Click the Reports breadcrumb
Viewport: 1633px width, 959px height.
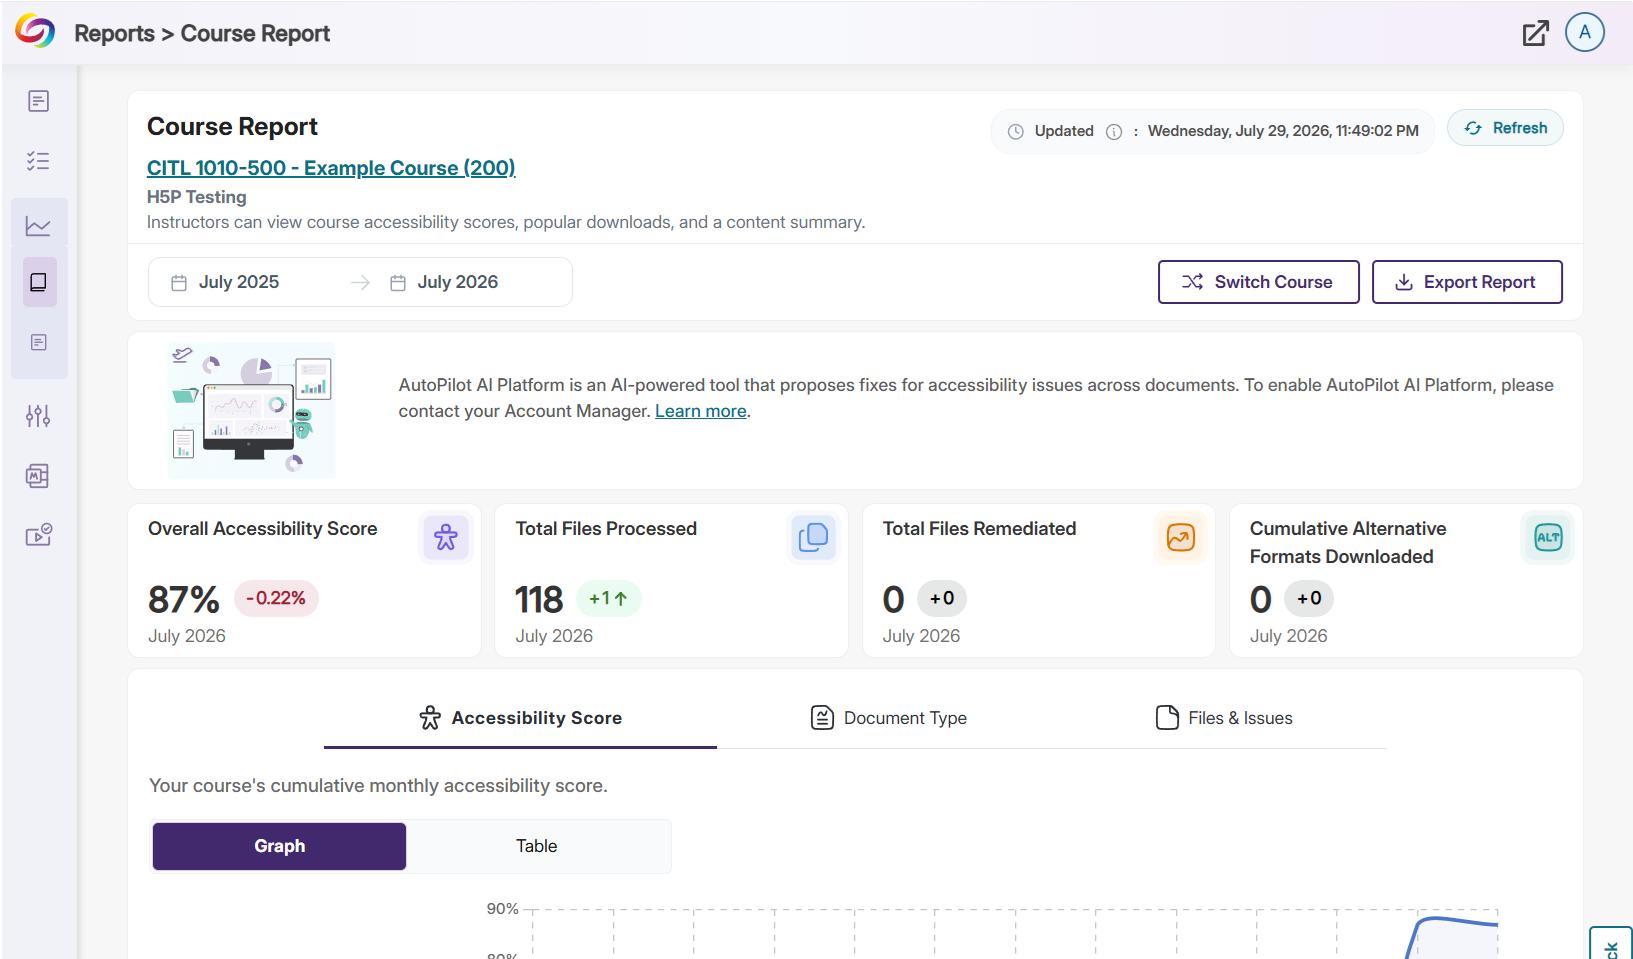coord(114,33)
